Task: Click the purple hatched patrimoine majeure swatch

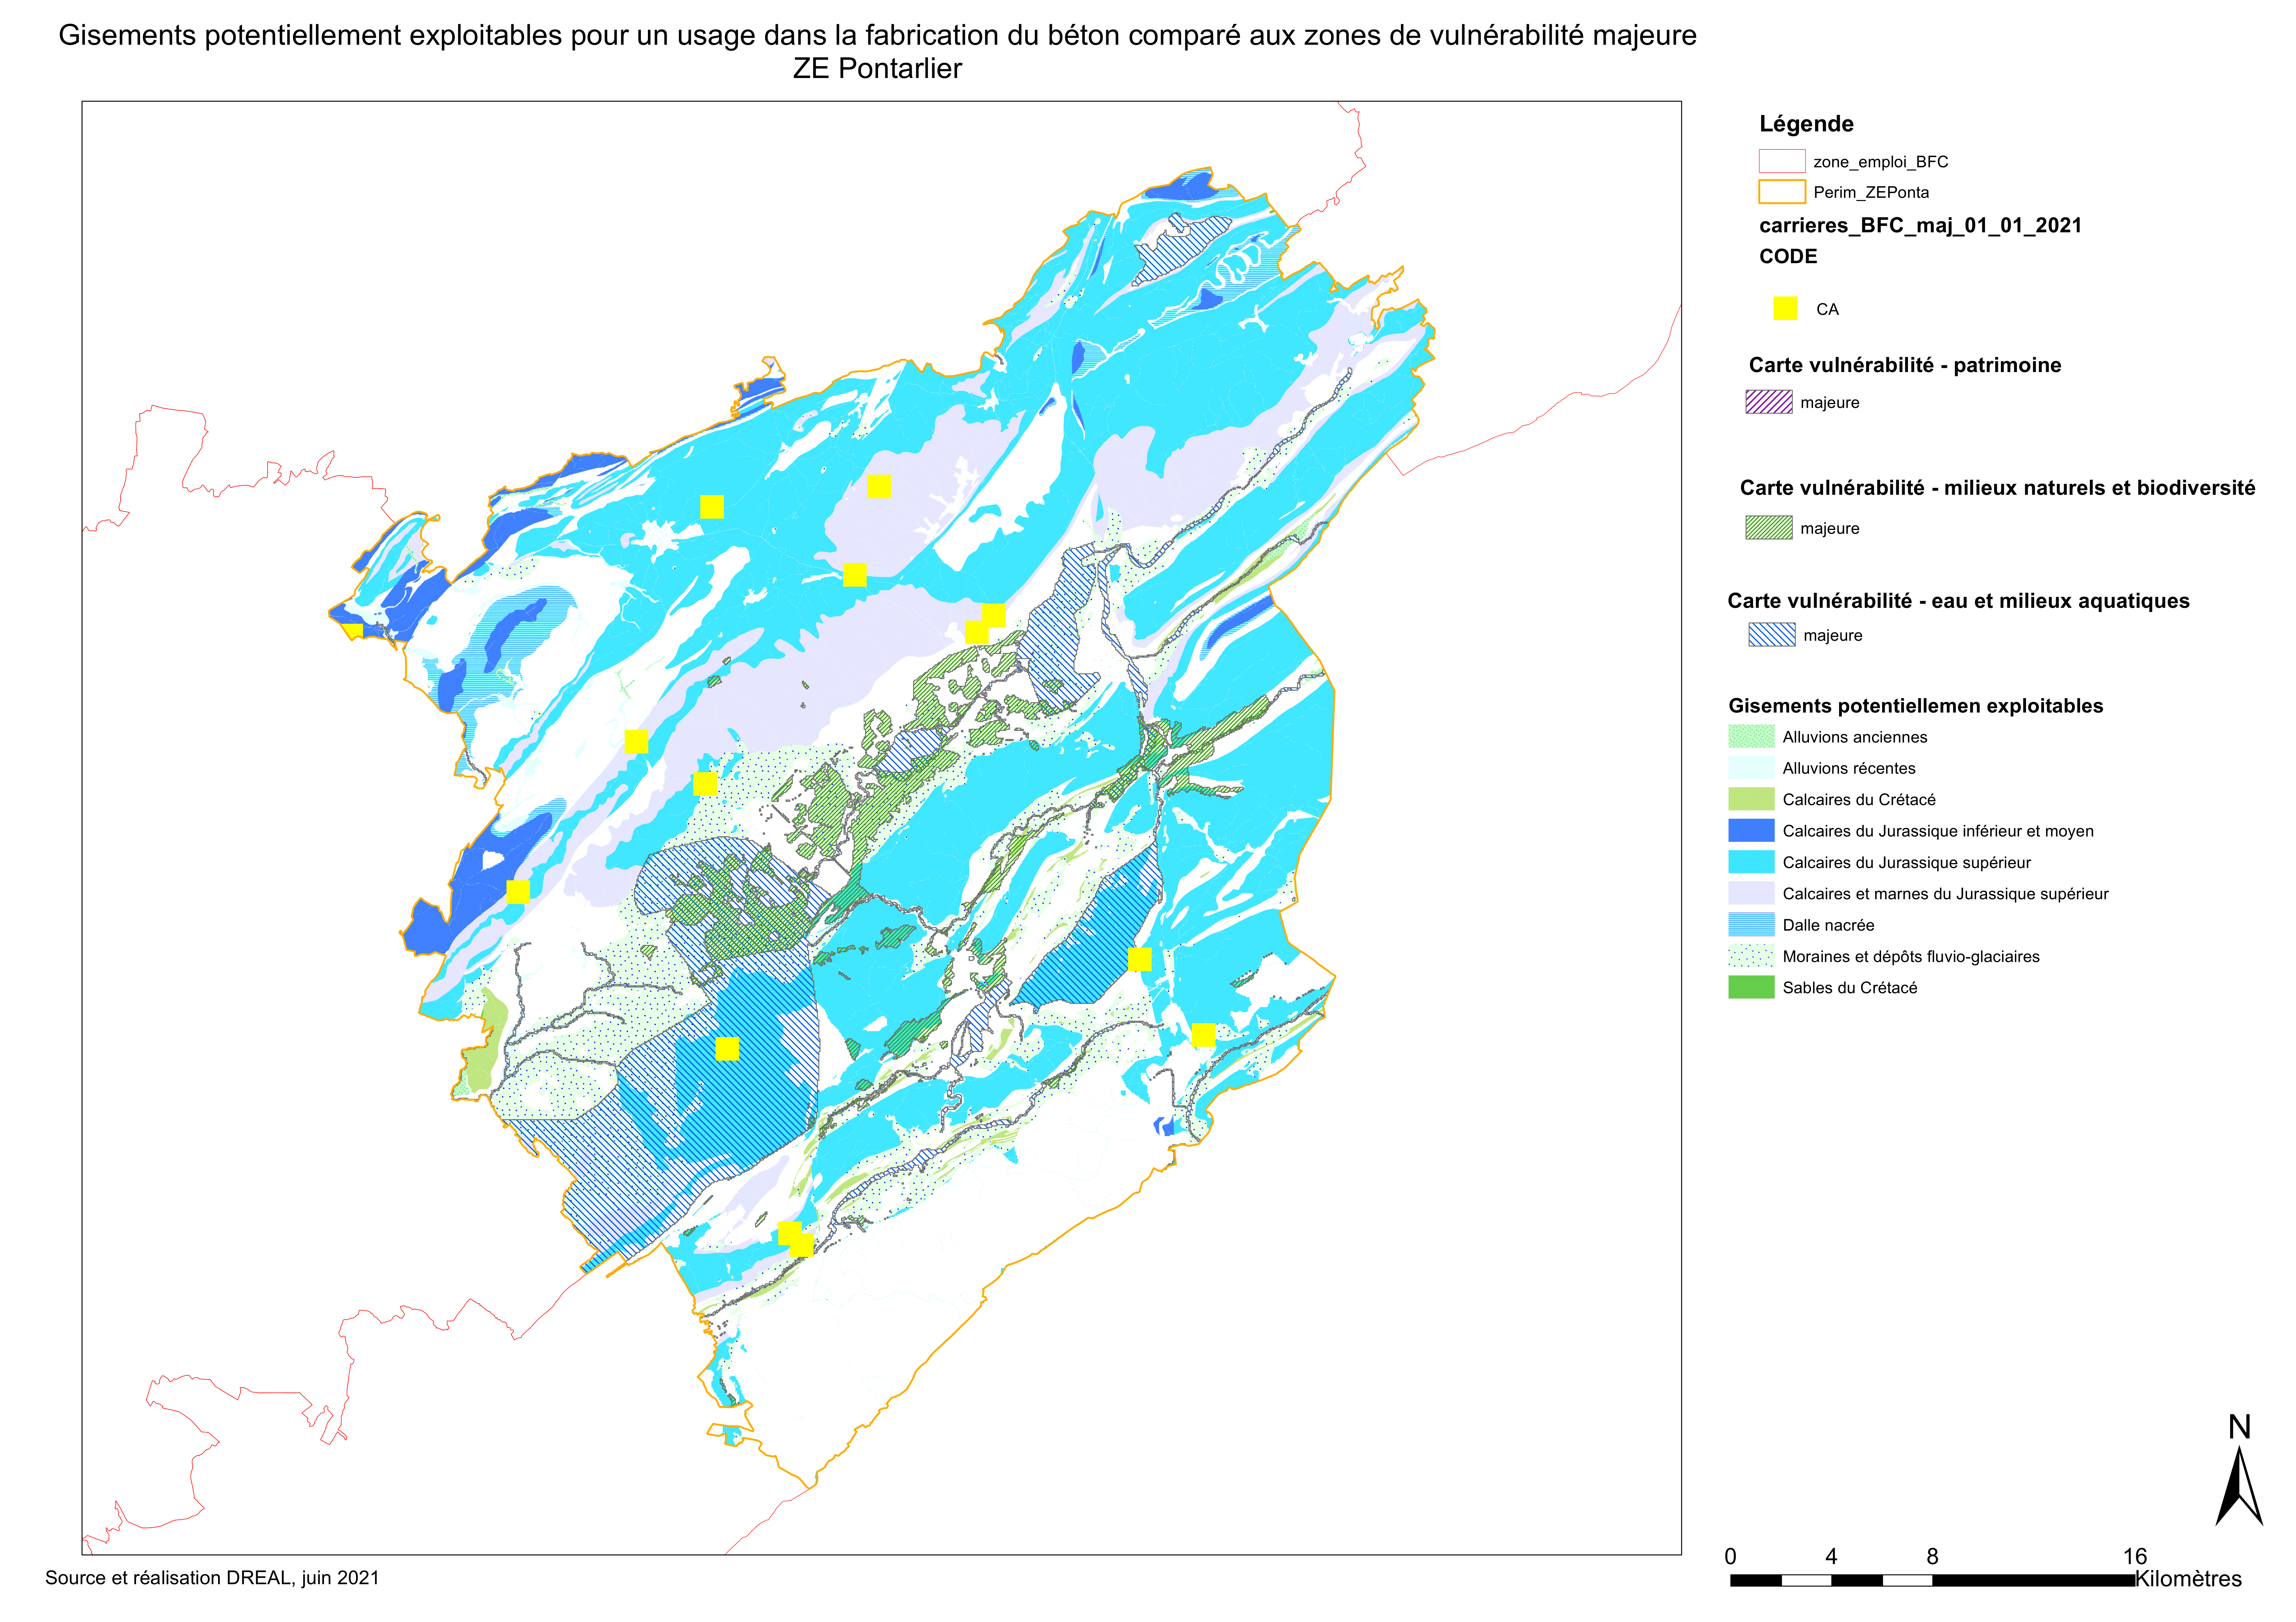Action: 1769,402
